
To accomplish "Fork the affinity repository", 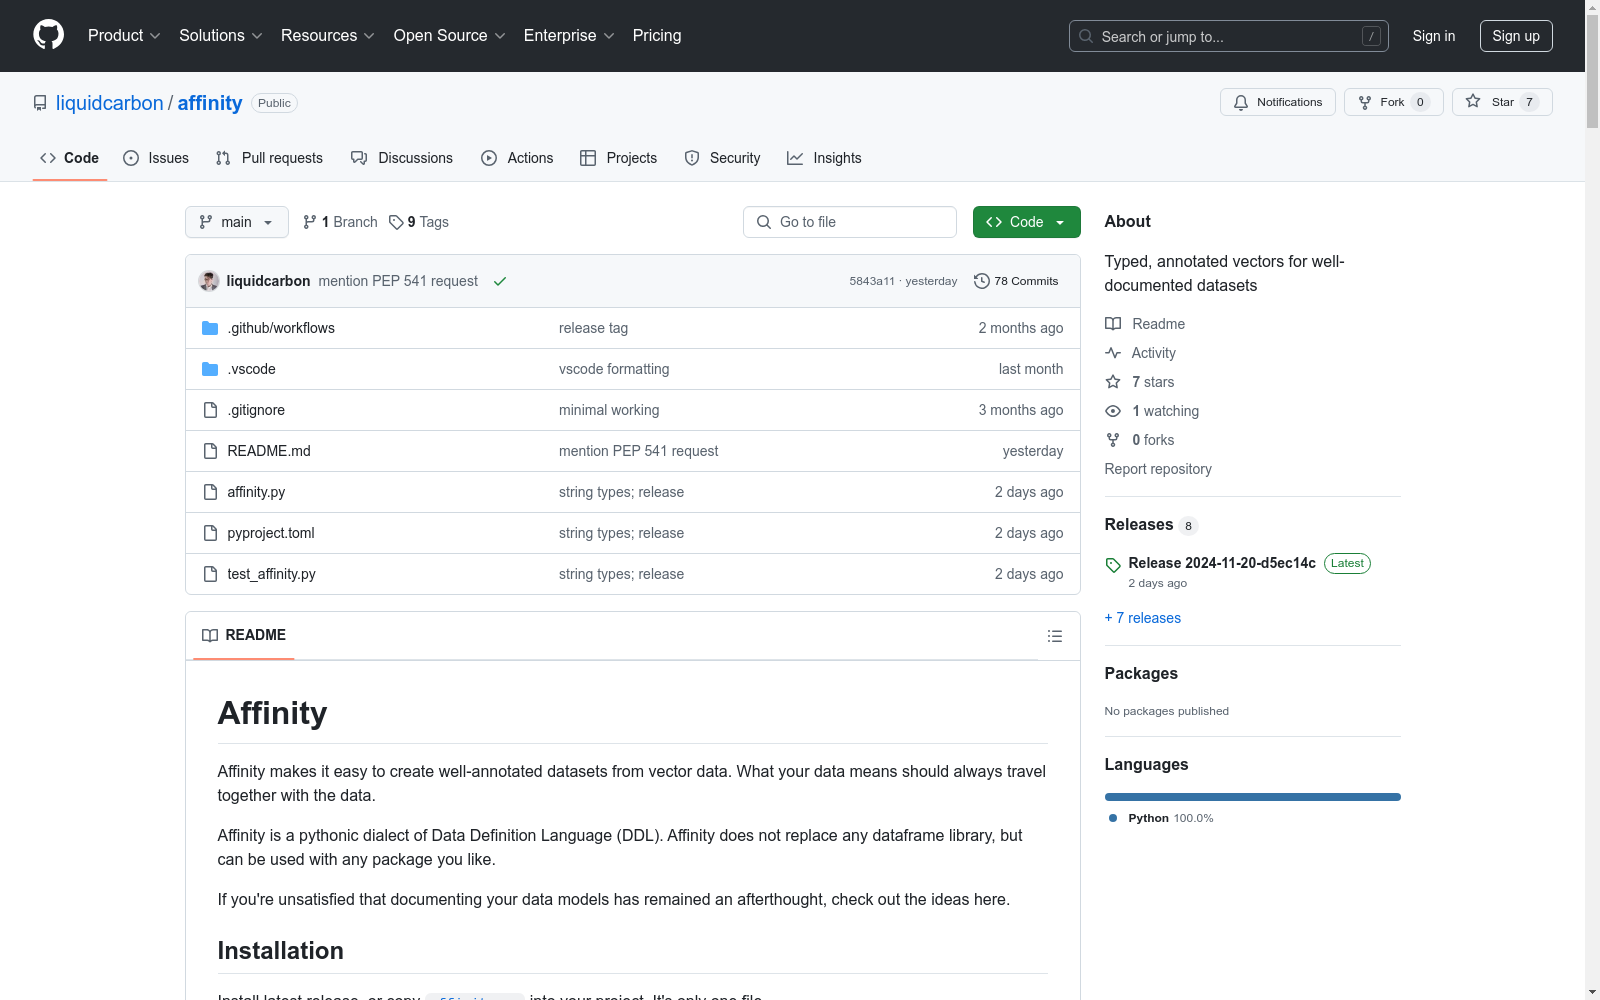I will pos(1394,102).
